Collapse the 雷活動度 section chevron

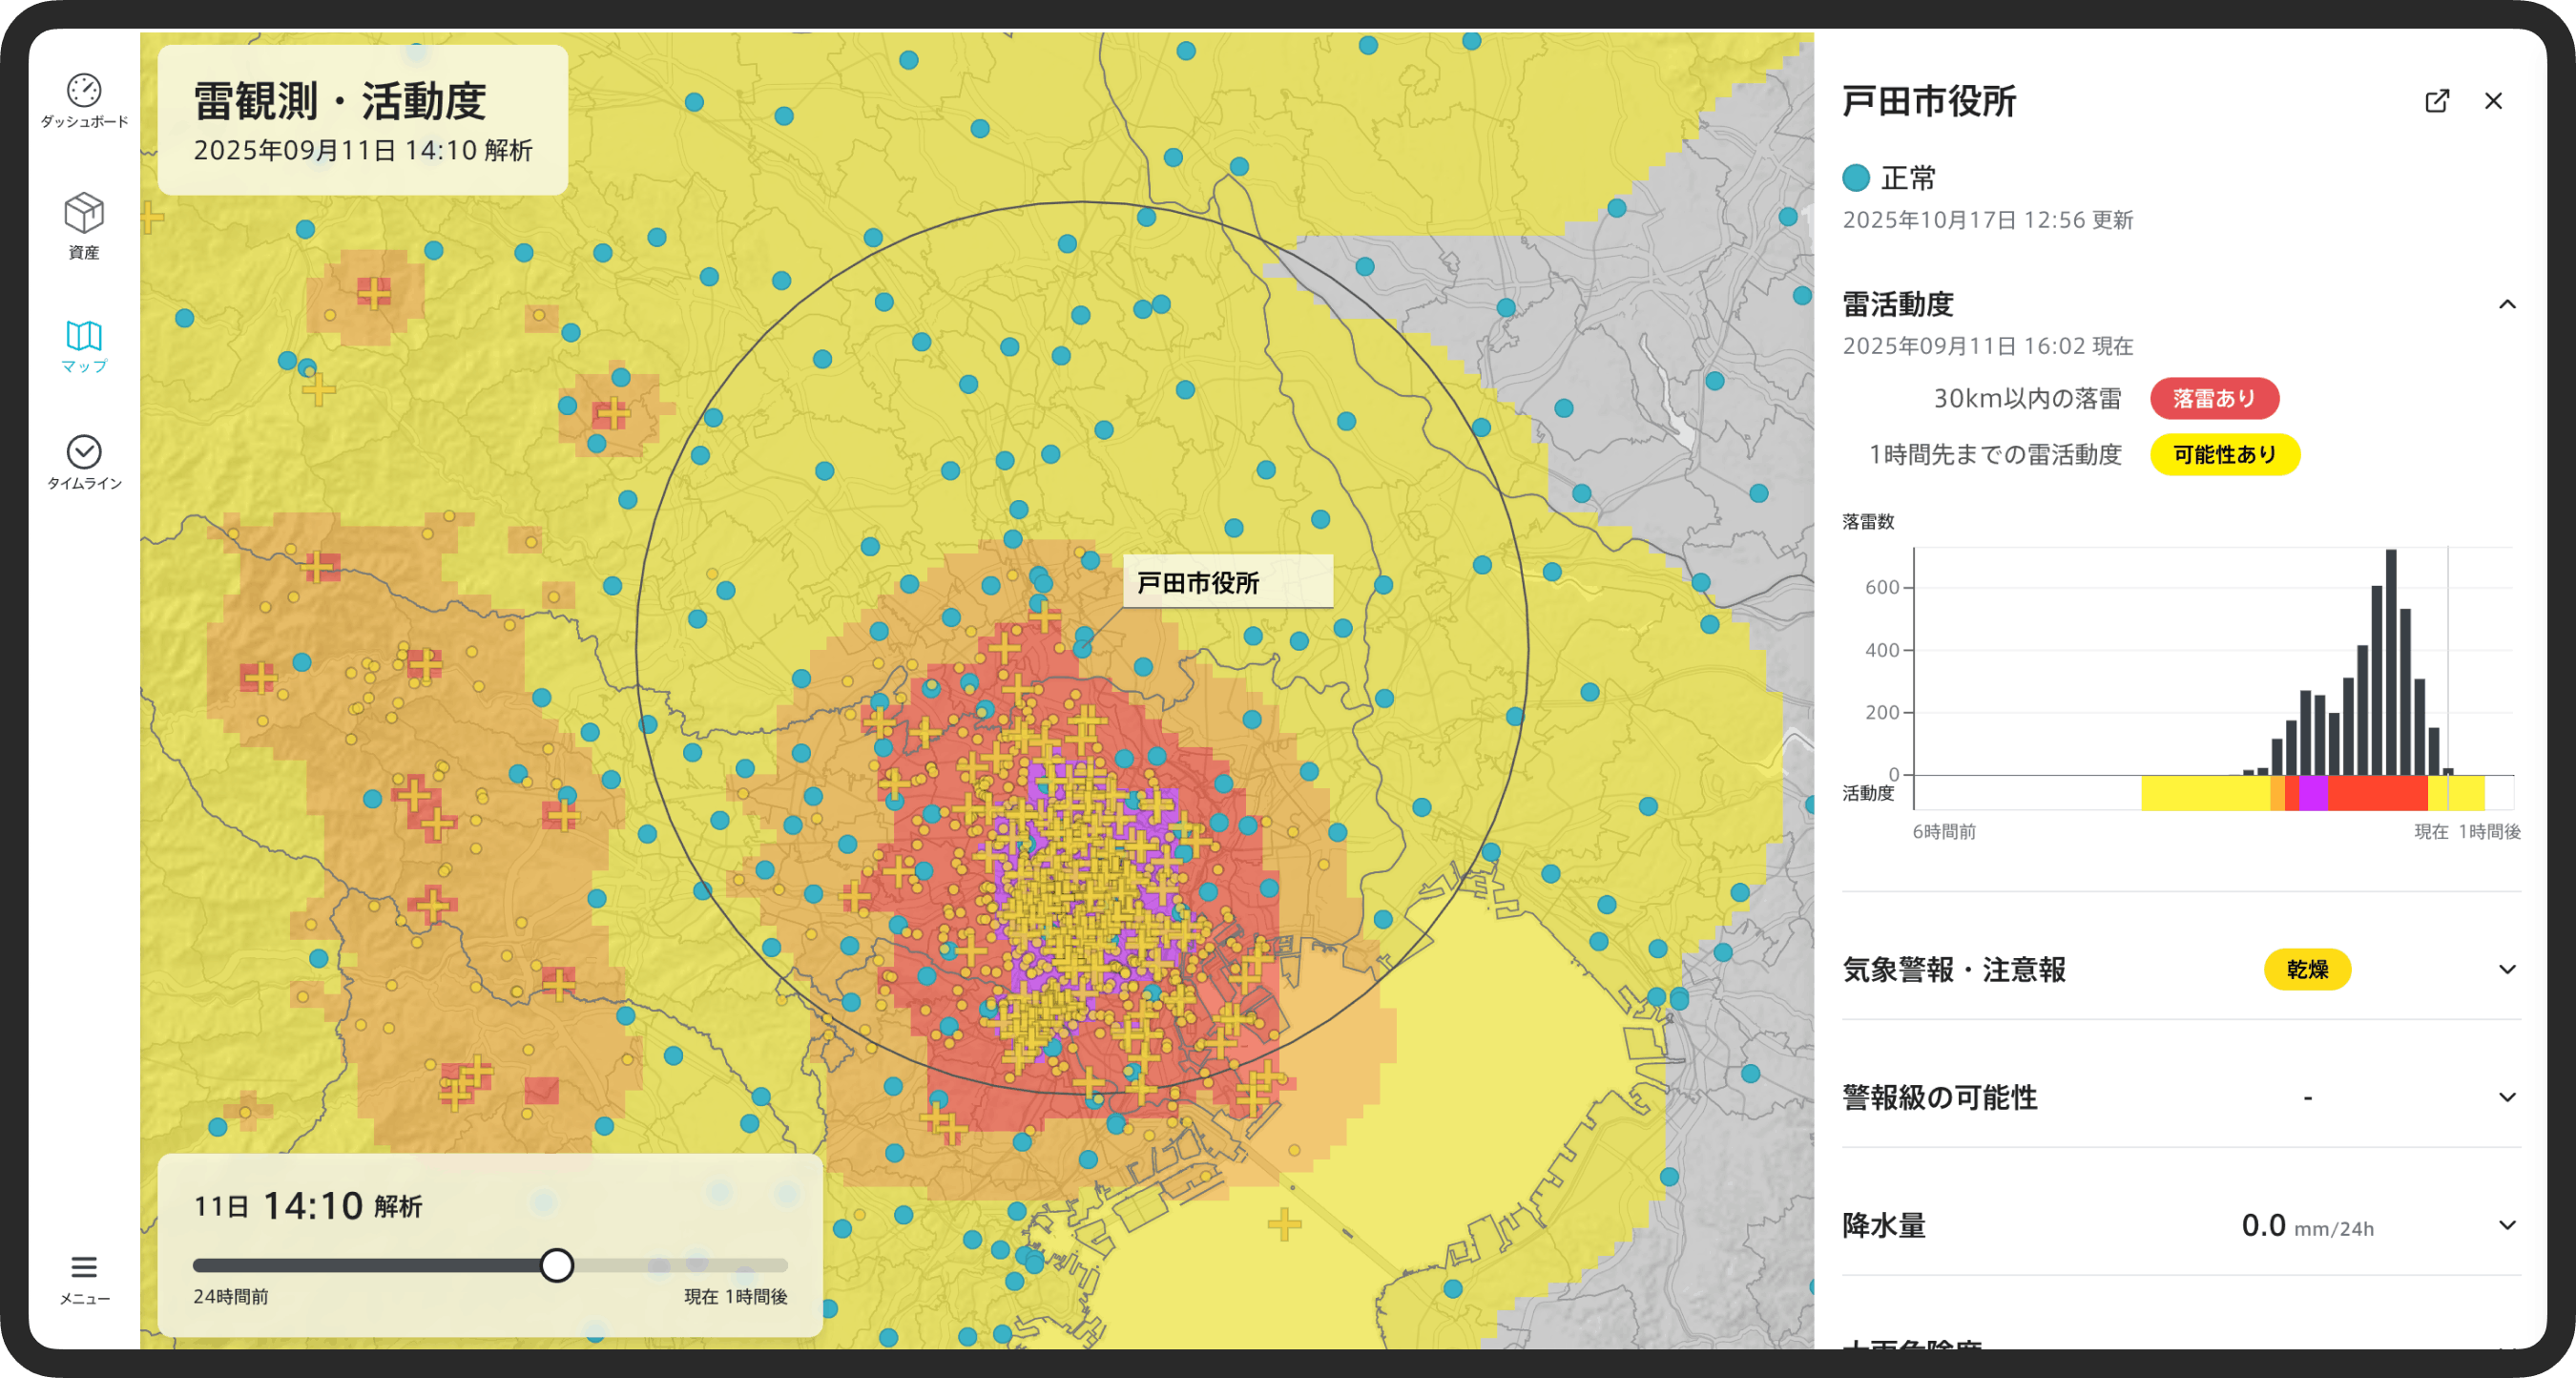[2507, 305]
